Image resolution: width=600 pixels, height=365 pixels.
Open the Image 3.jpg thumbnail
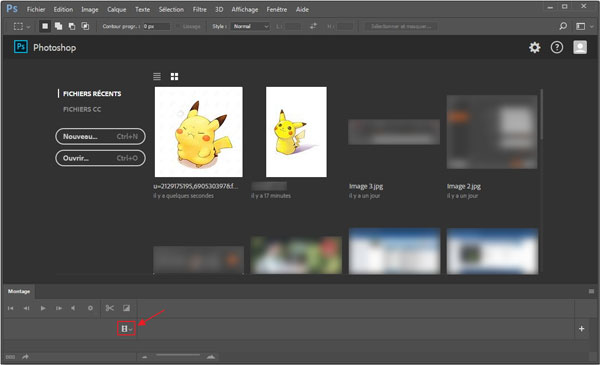(x=394, y=132)
